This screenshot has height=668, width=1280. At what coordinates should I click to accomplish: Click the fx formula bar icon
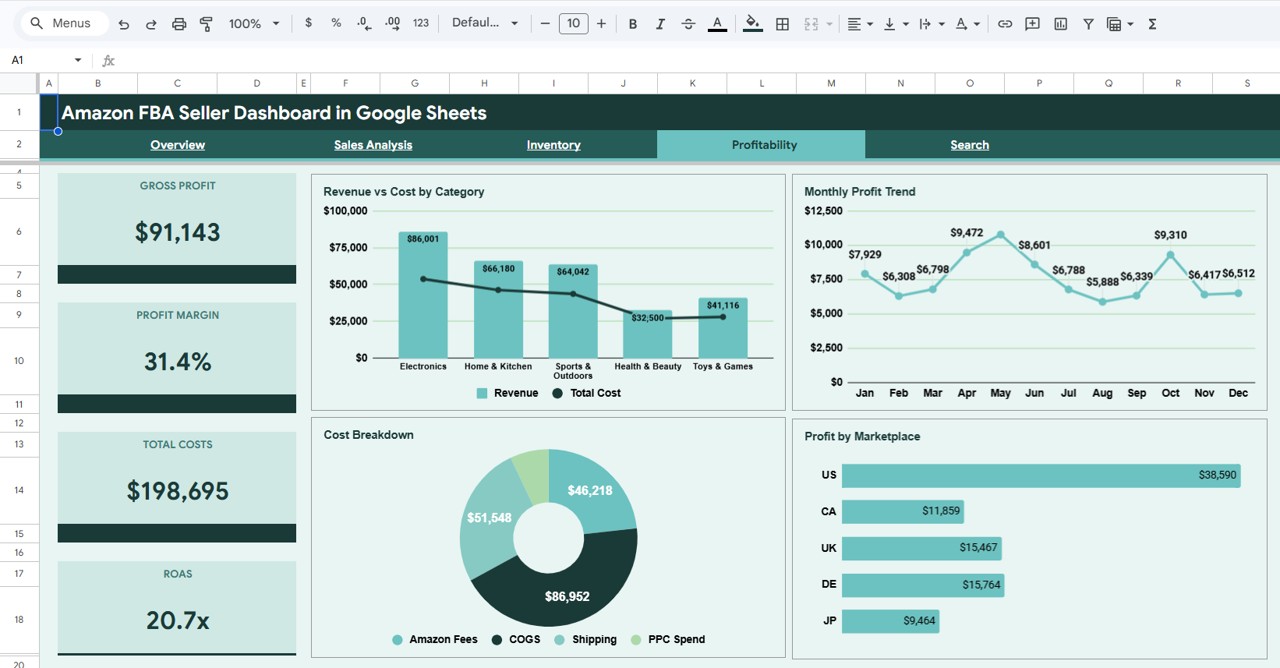(x=108, y=61)
